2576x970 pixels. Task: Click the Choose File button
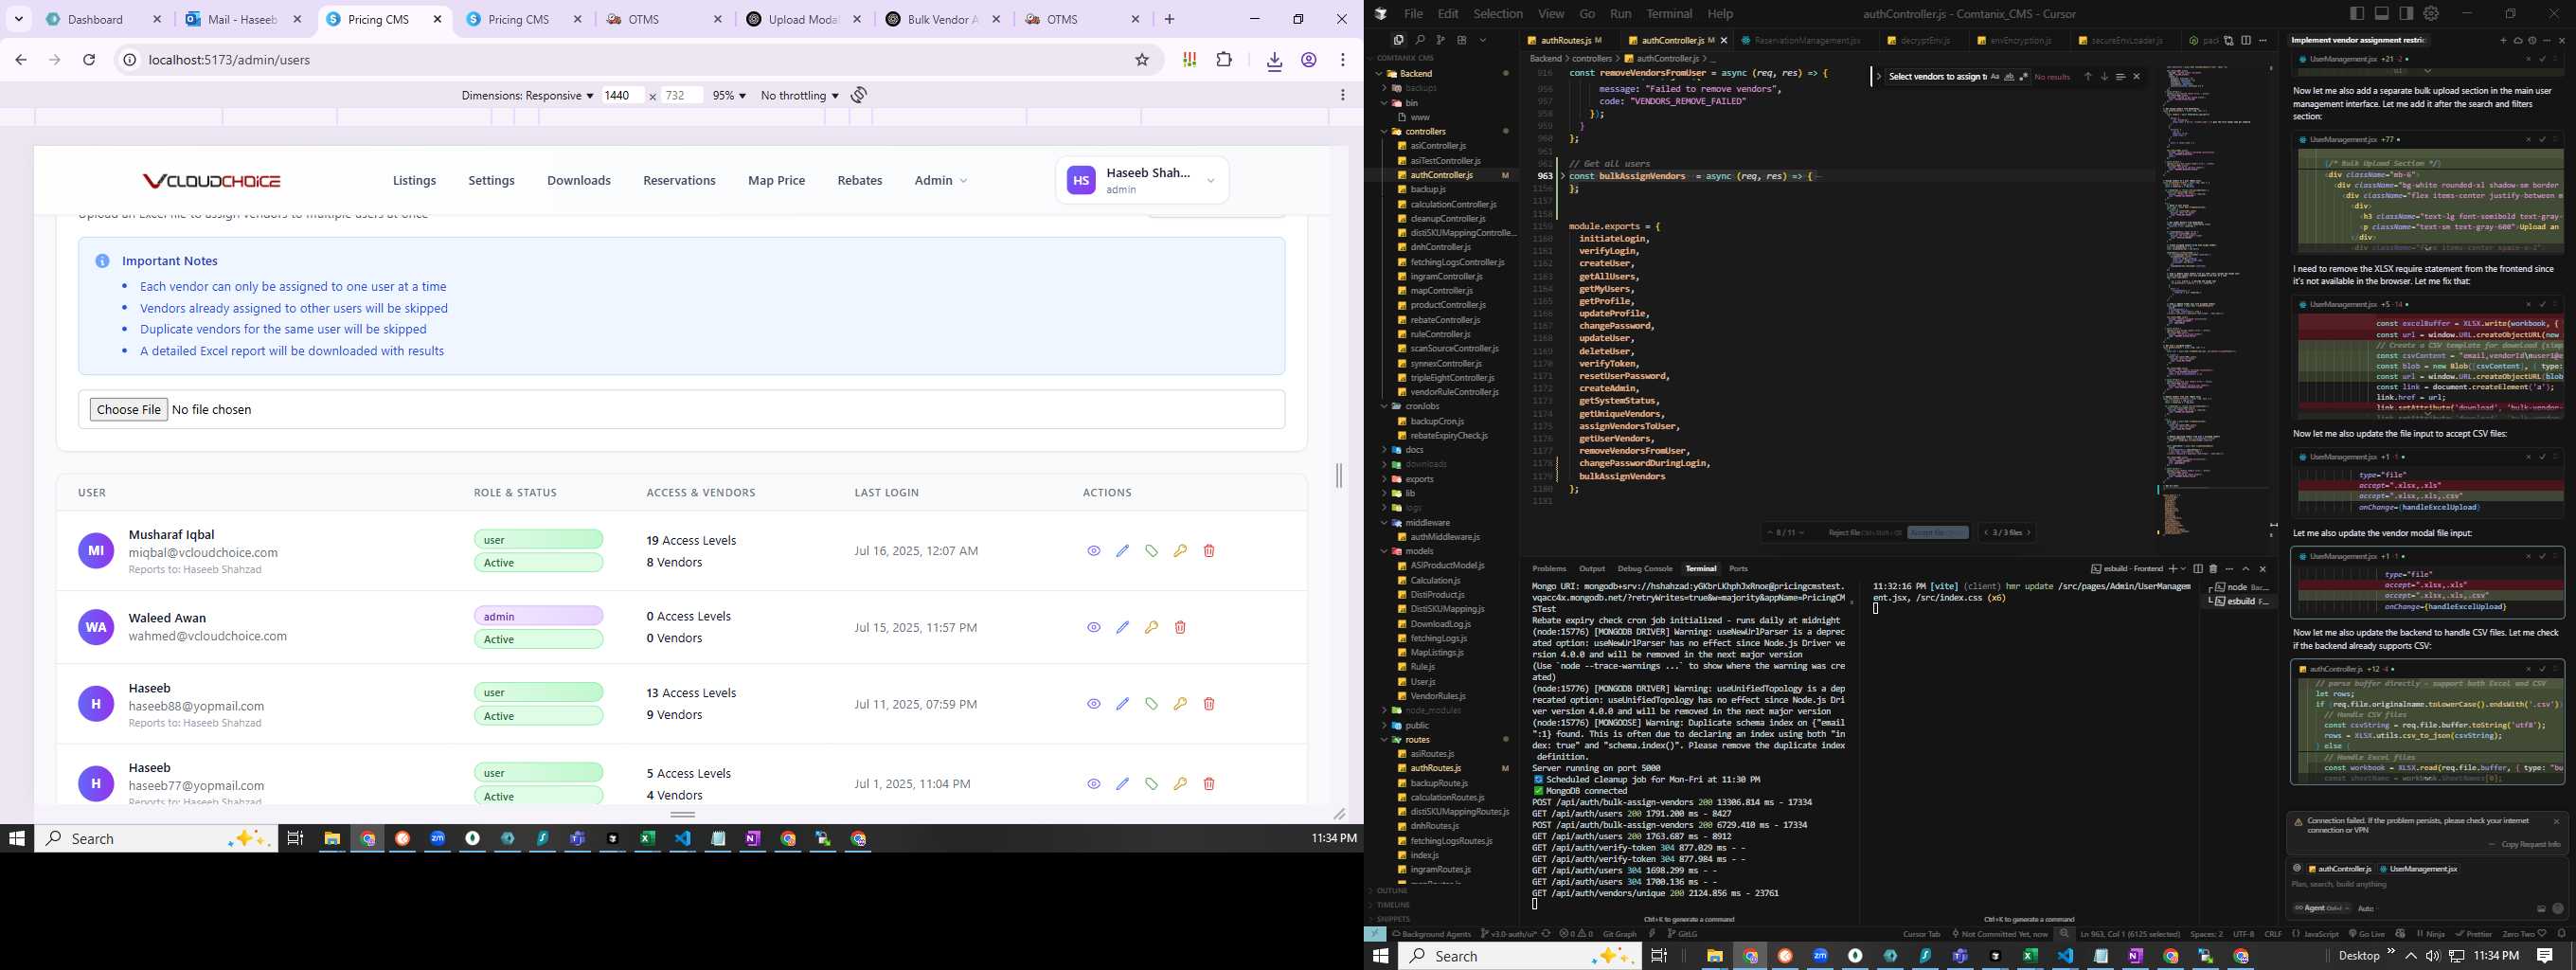(x=129, y=409)
